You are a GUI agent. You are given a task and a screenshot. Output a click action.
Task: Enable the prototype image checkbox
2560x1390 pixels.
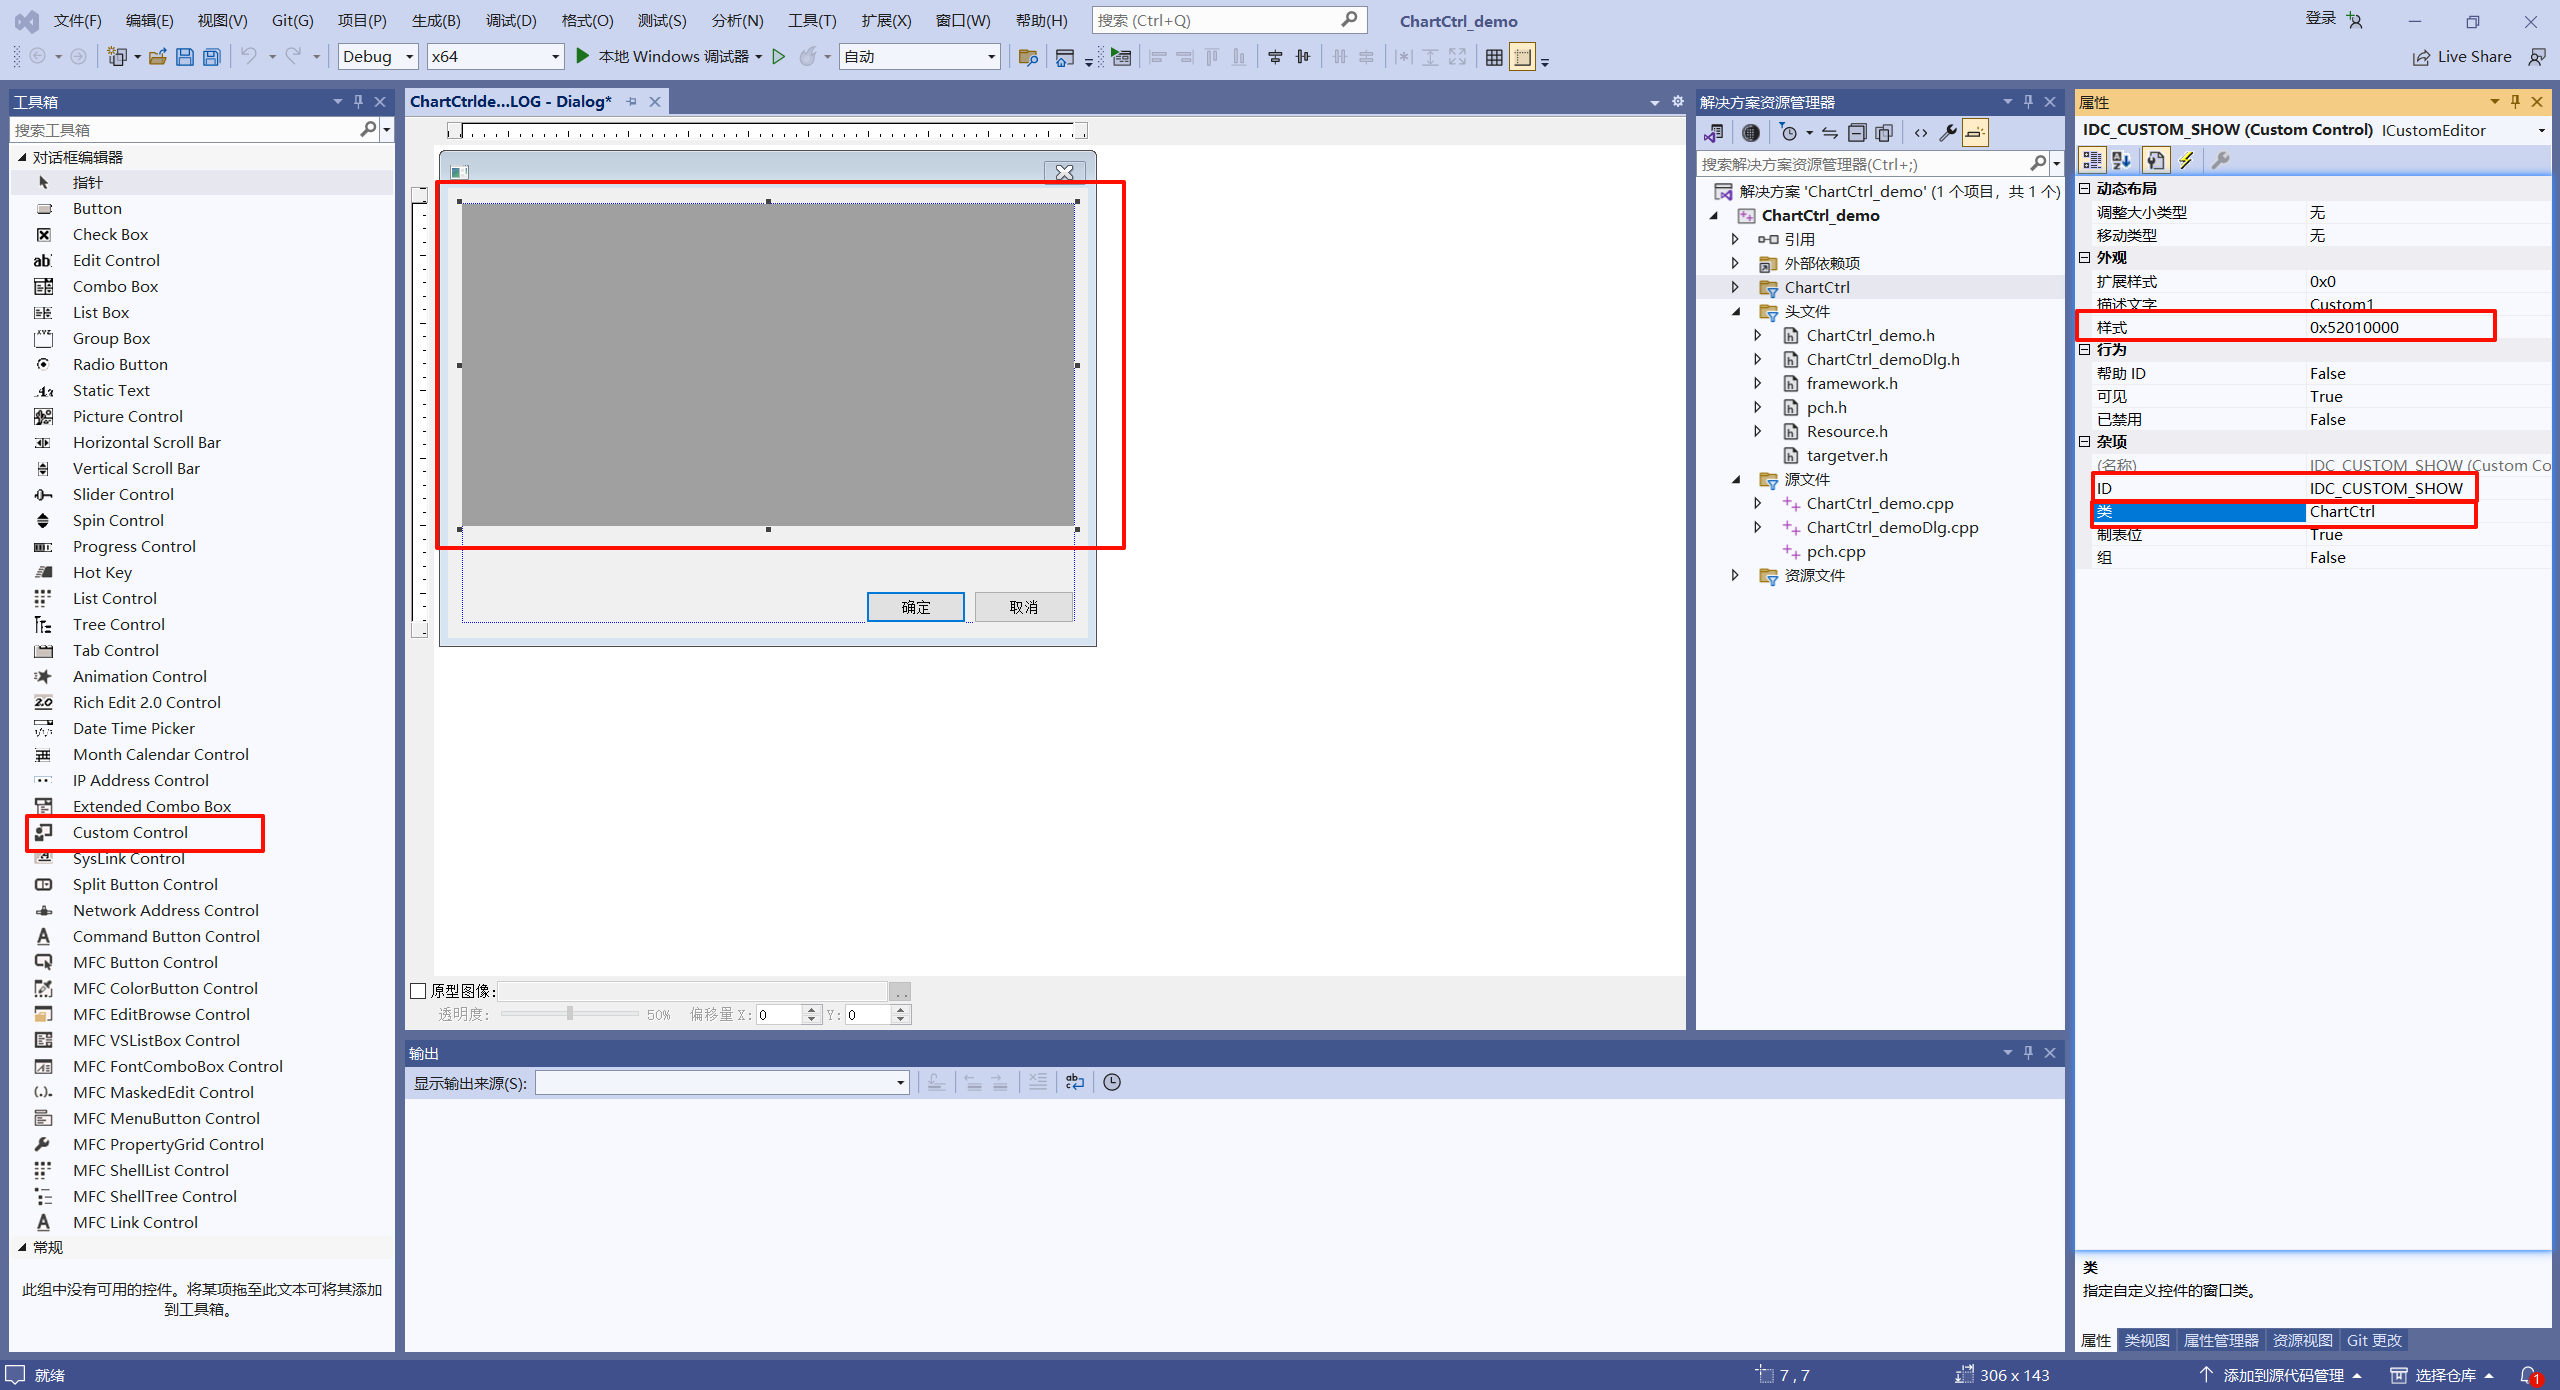pyautogui.click(x=418, y=991)
